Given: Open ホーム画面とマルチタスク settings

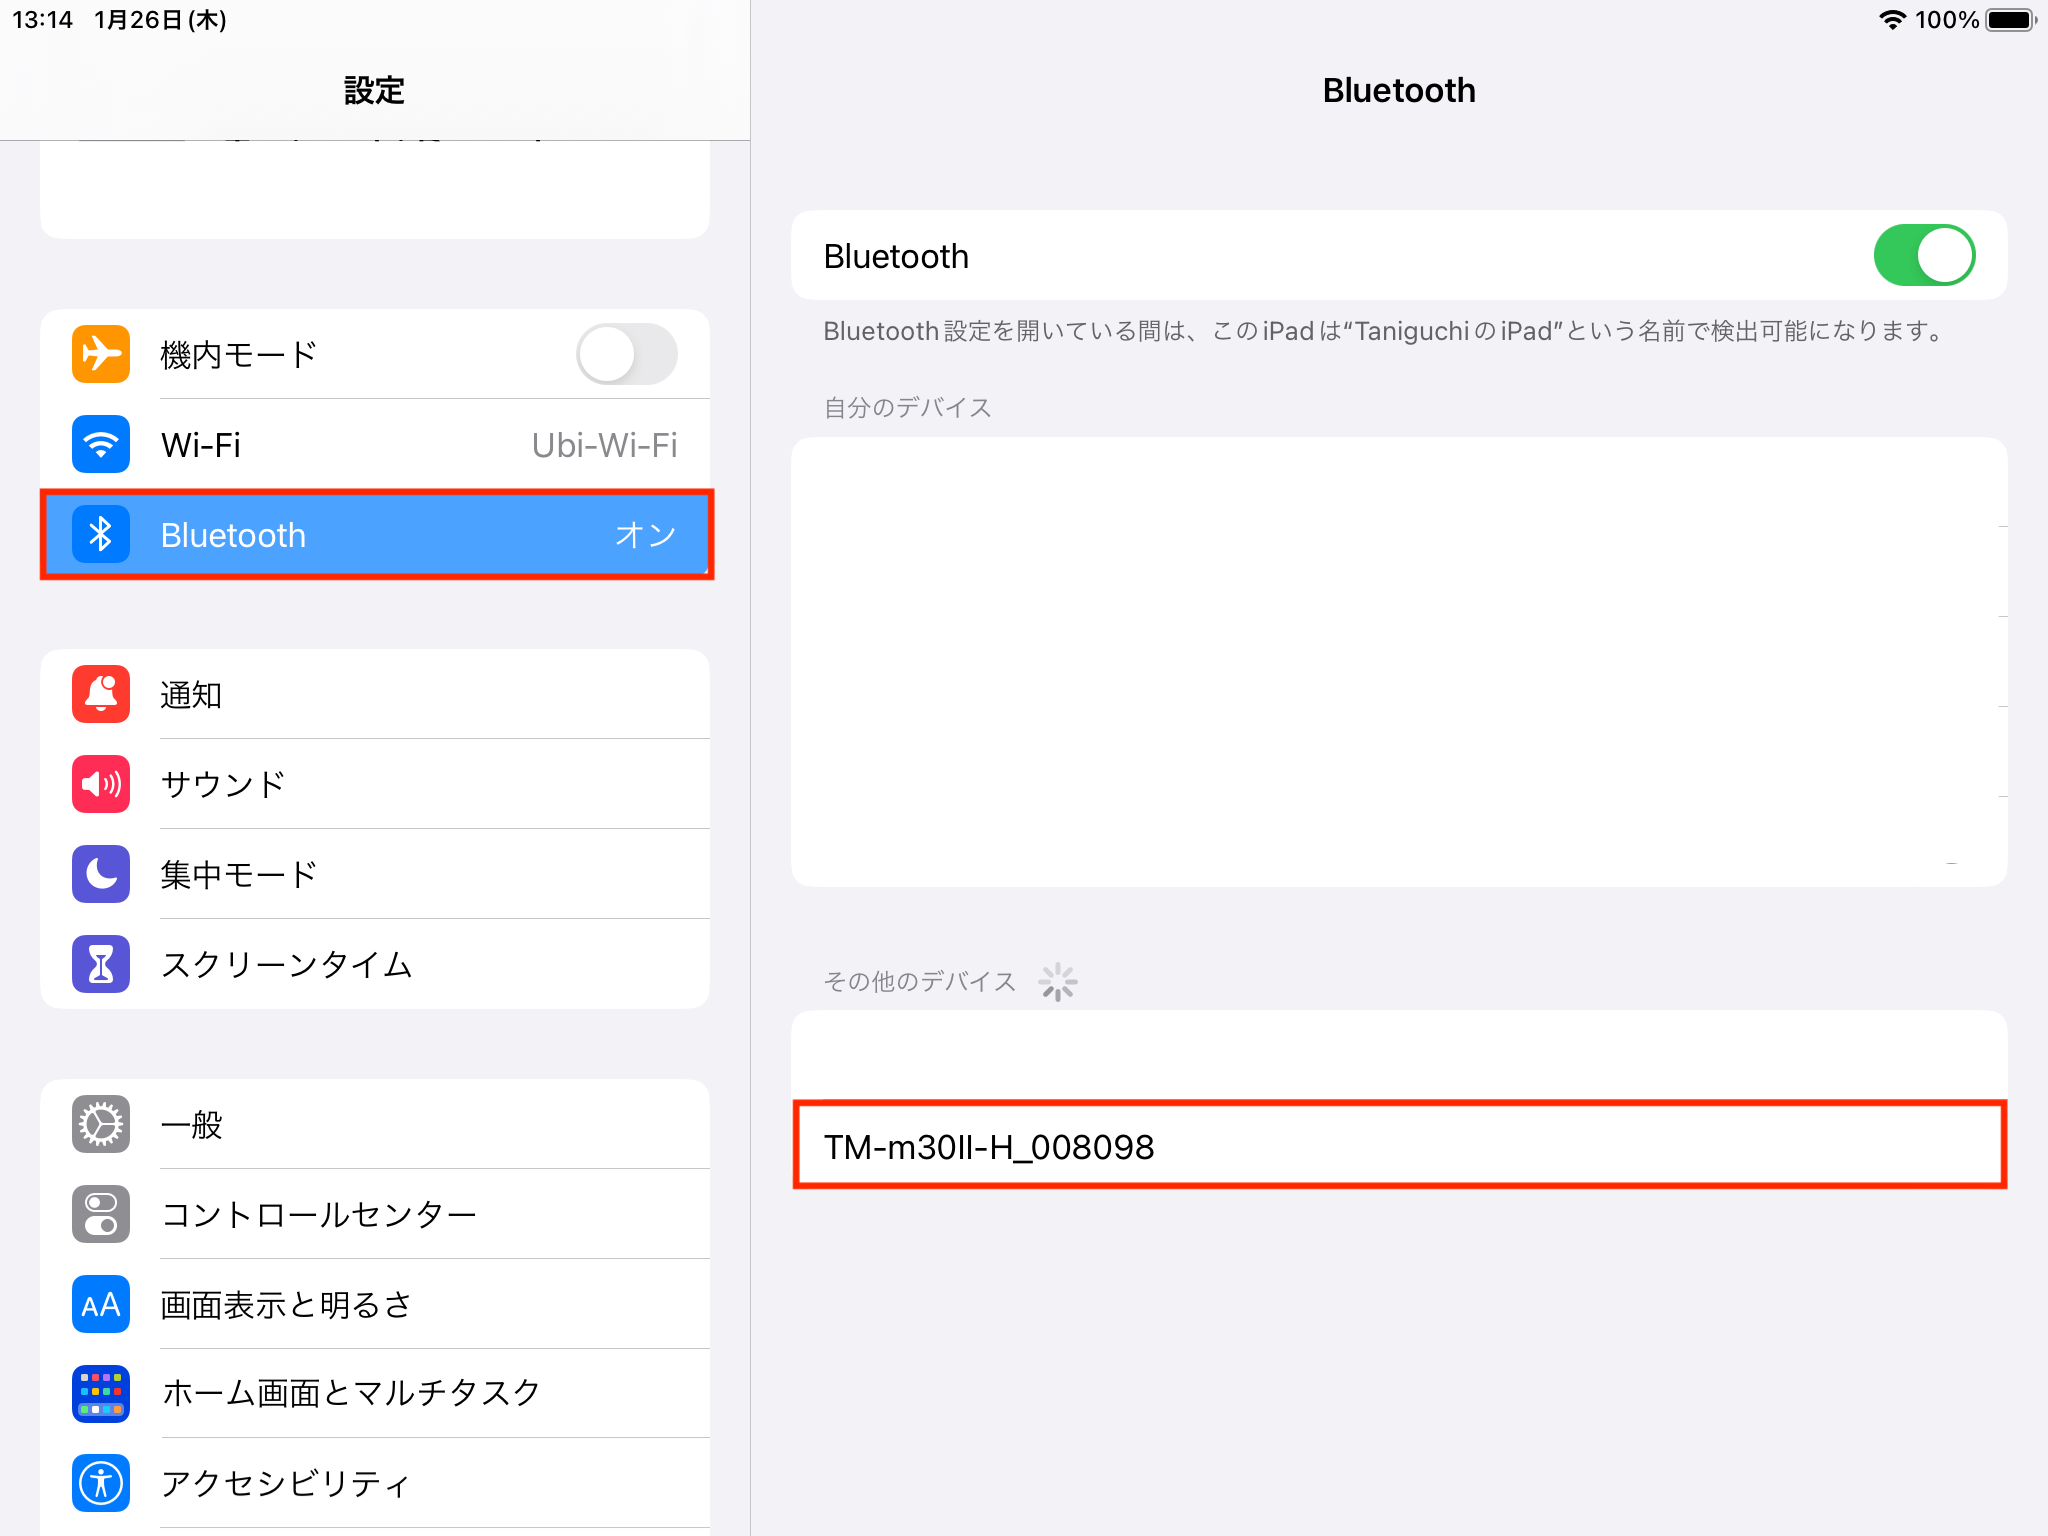Looking at the screenshot, I should point(375,1393).
